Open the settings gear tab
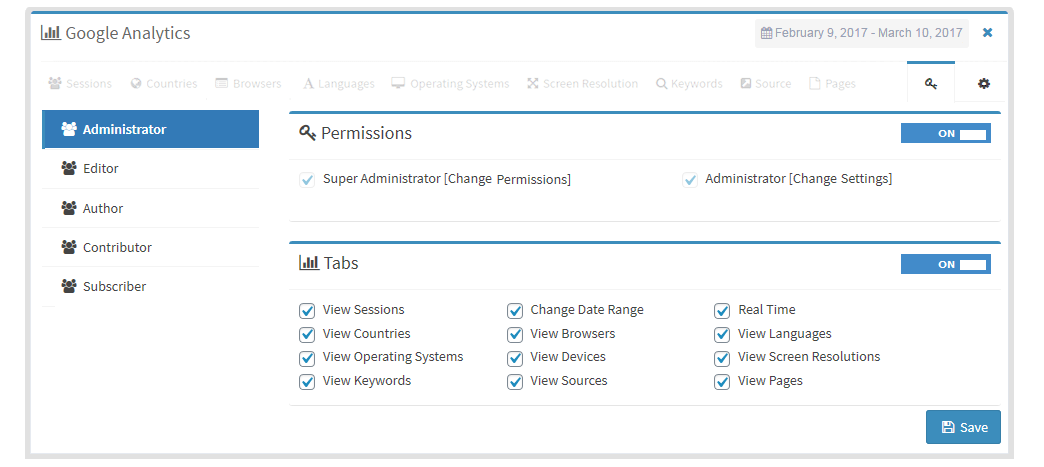 pyautogui.click(x=983, y=83)
